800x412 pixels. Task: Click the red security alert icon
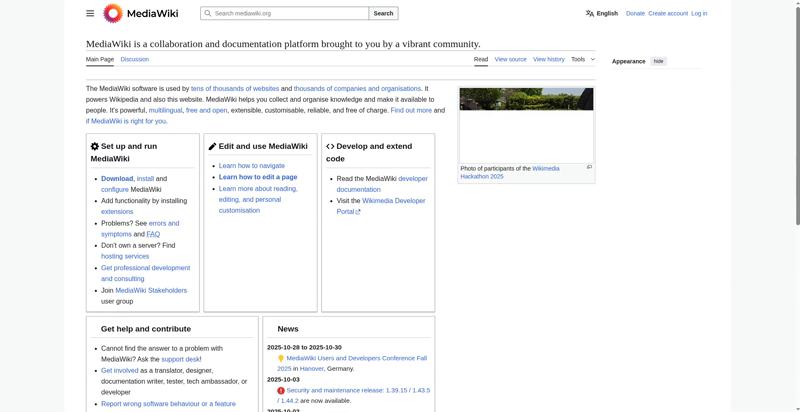(x=281, y=390)
